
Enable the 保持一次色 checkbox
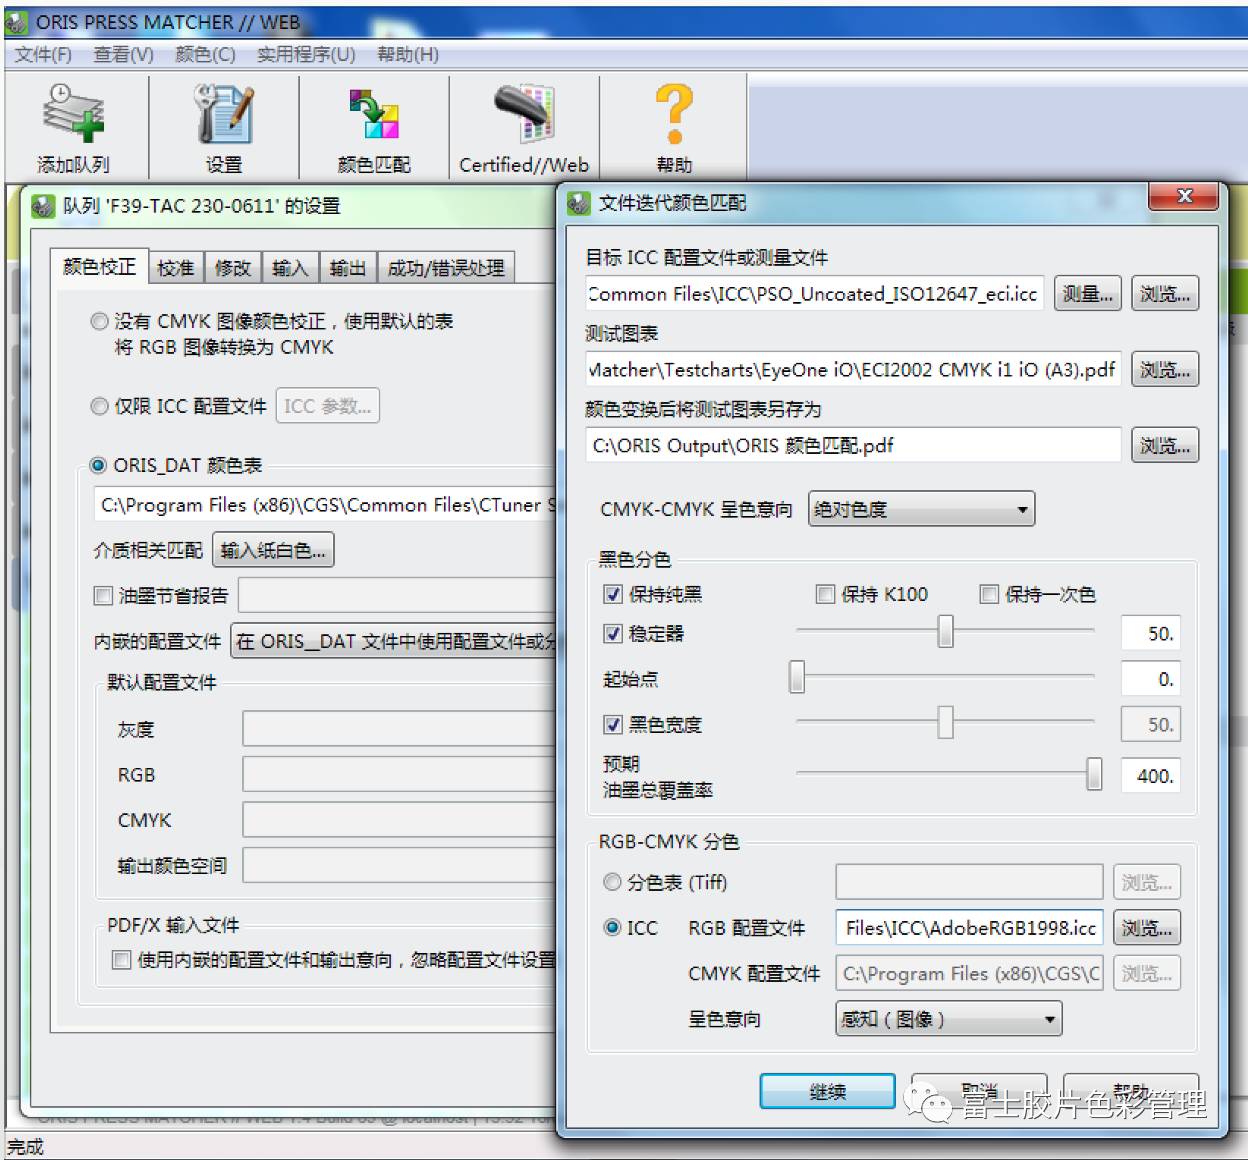[x=989, y=594]
